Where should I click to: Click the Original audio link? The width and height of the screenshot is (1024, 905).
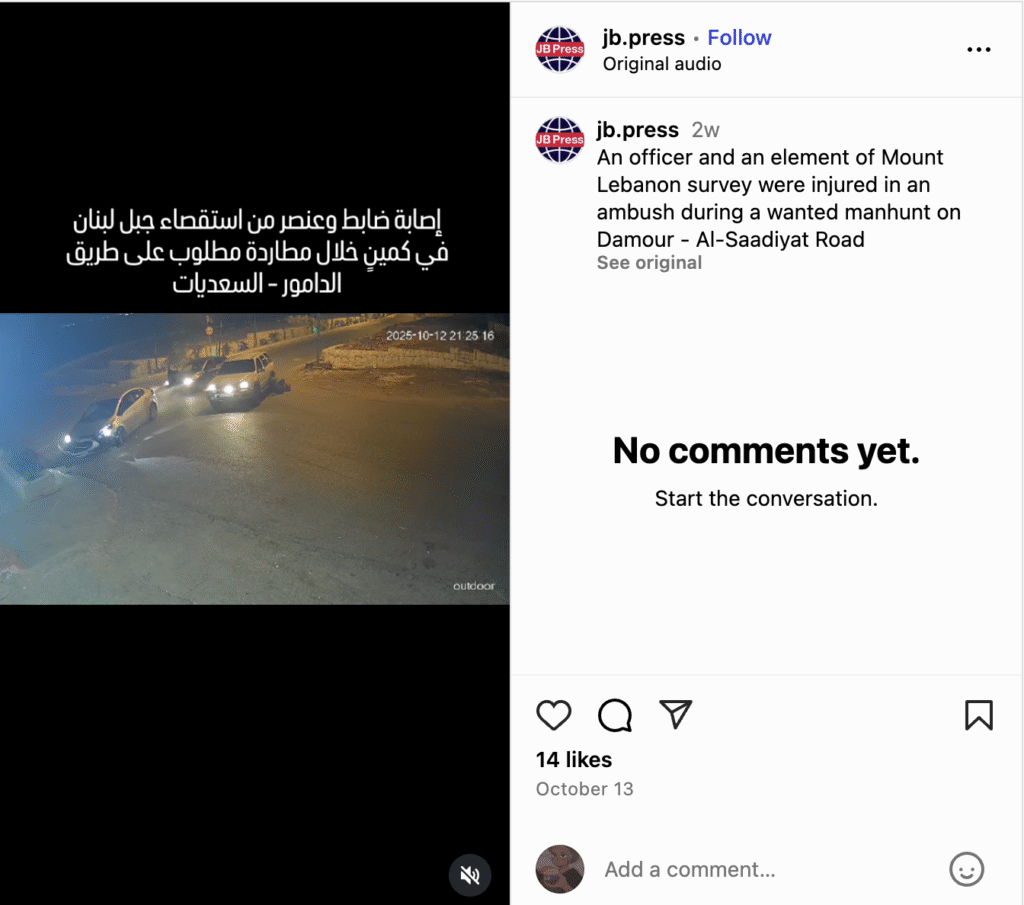[662, 64]
